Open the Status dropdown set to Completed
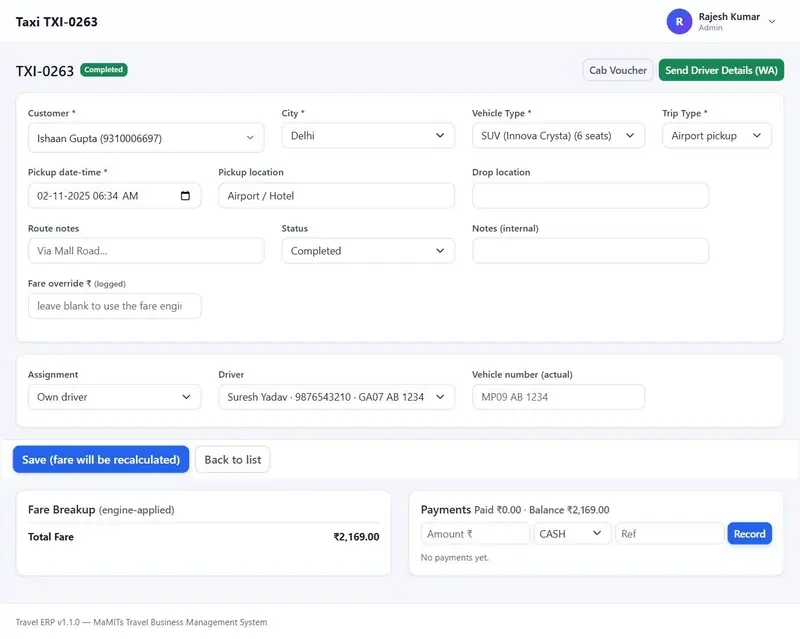 [x=368, y=251]
